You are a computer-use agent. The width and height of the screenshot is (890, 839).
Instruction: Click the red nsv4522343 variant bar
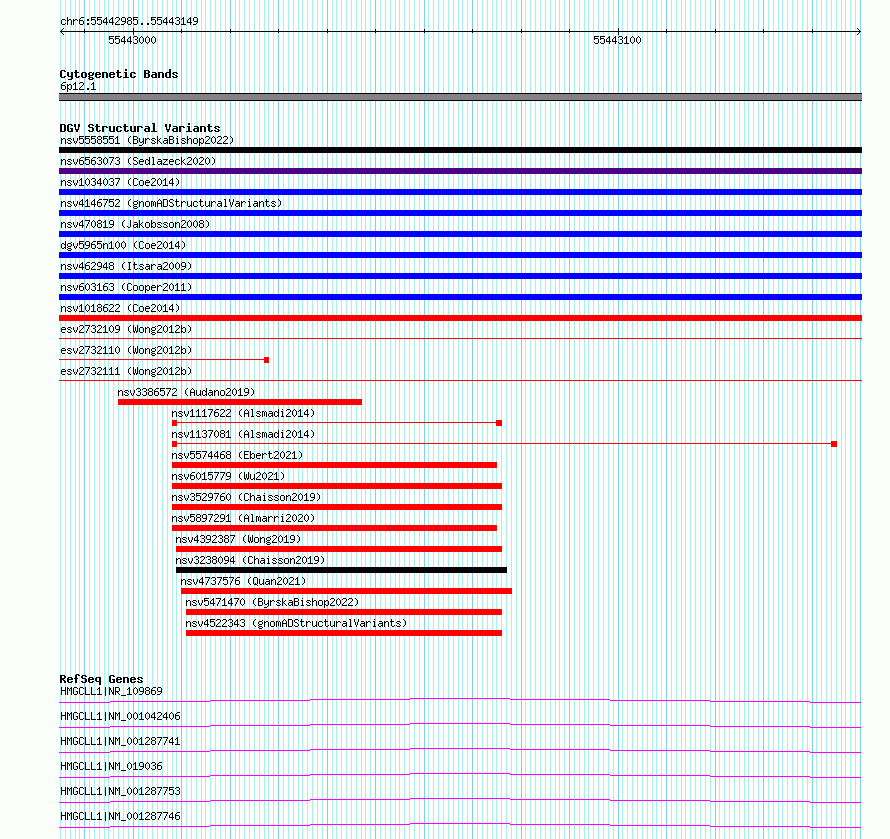344,633
